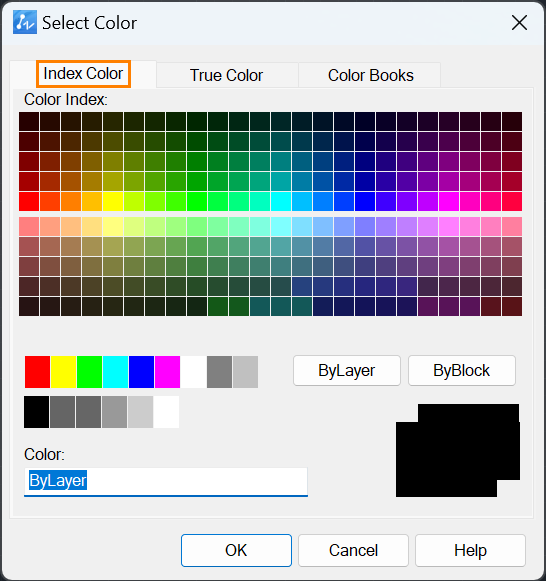
Task: Pick the red standard color swatch
Action: pyautogui.click(x=37, y=372)
